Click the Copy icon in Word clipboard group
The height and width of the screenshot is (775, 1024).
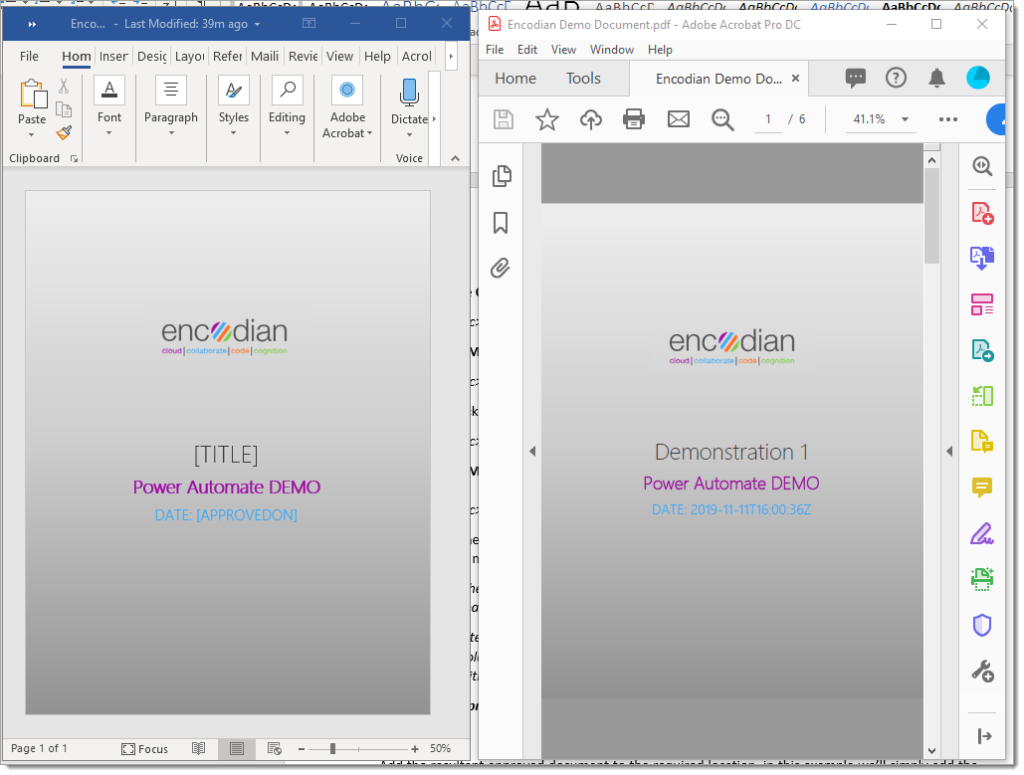tap(63, 109)
